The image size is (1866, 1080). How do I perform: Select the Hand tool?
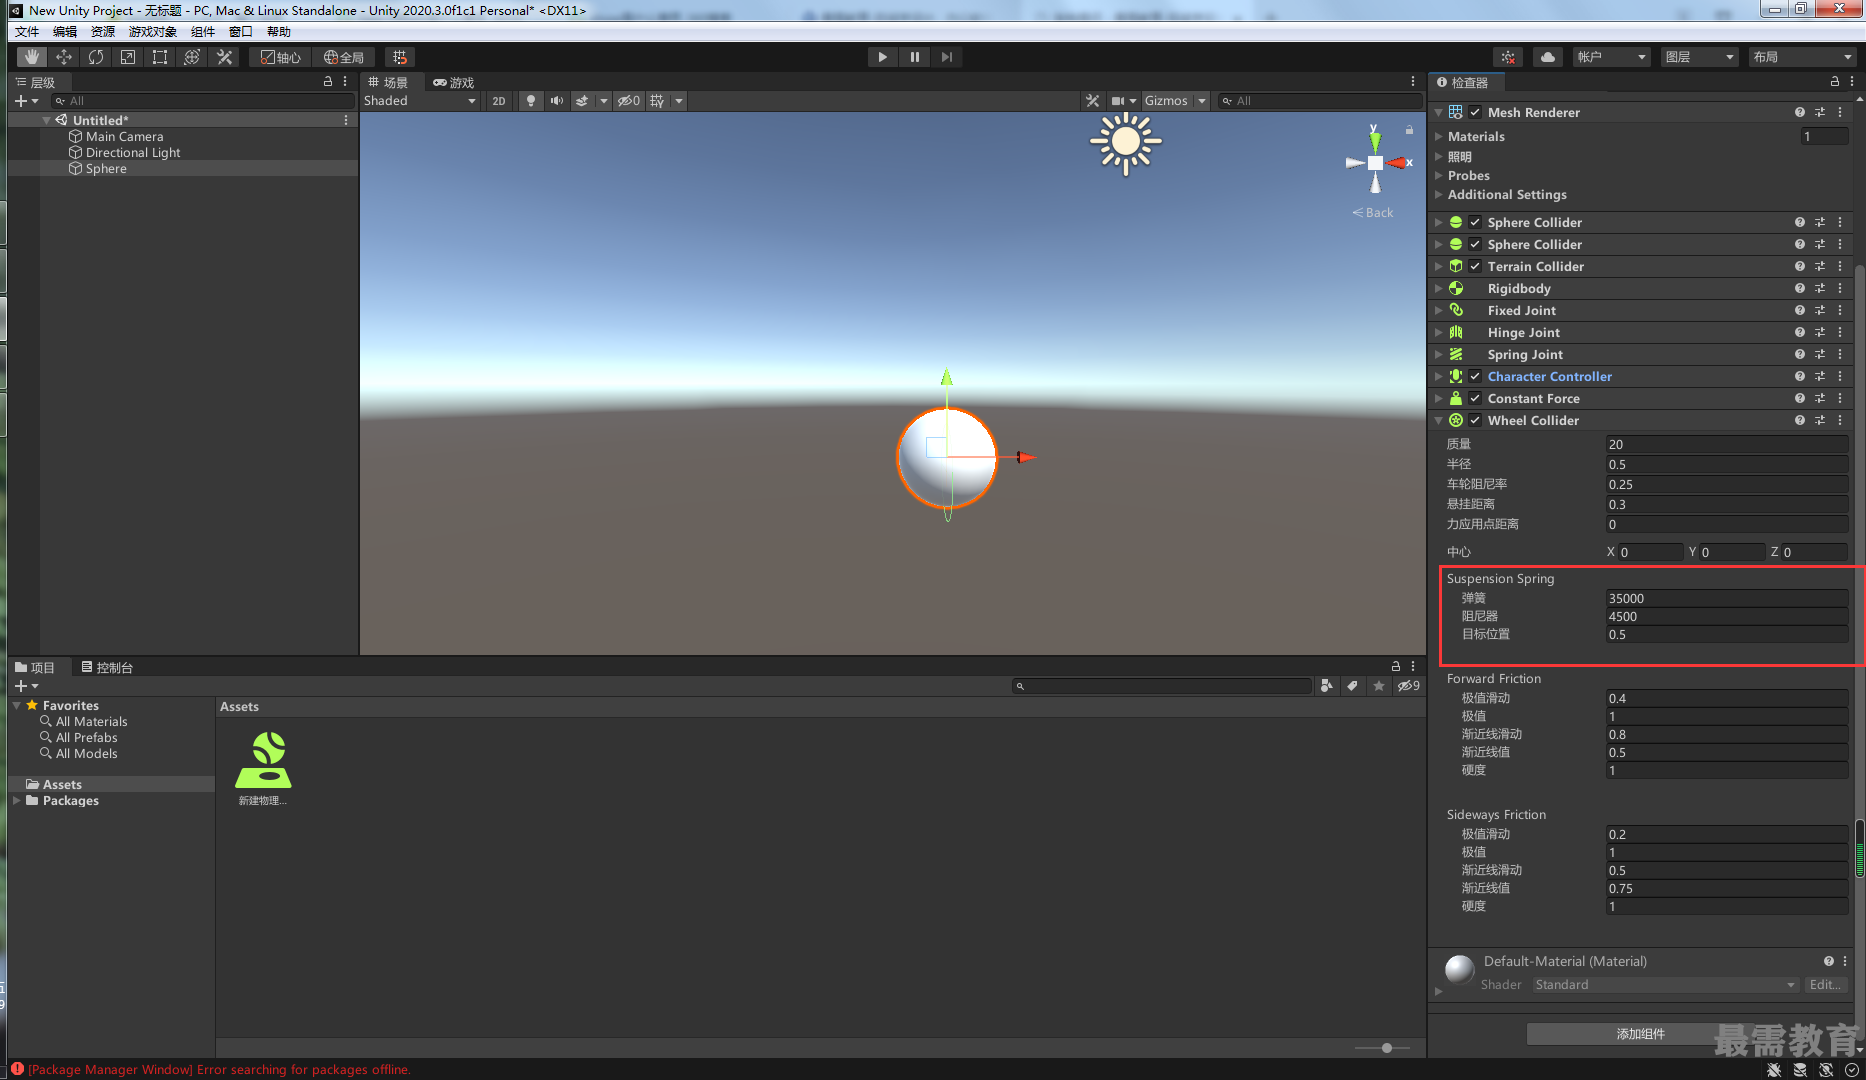coord(32,57)
